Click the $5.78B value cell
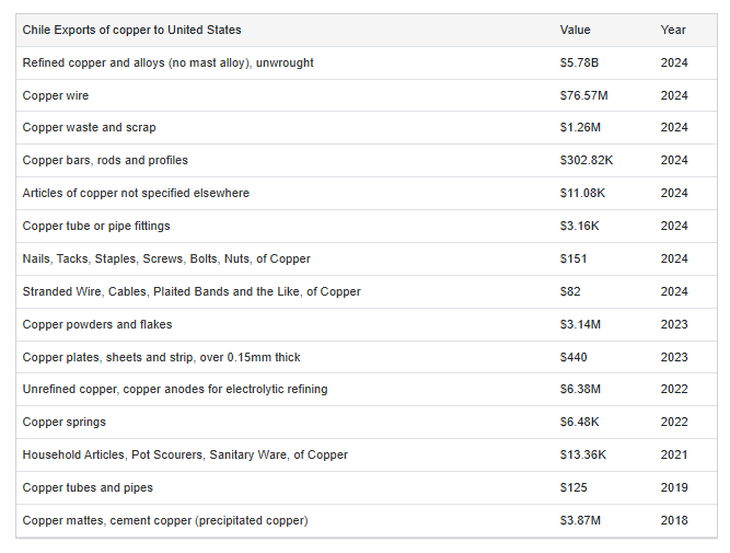The width and height of the screenshot is (730, 553). [578, 63]
